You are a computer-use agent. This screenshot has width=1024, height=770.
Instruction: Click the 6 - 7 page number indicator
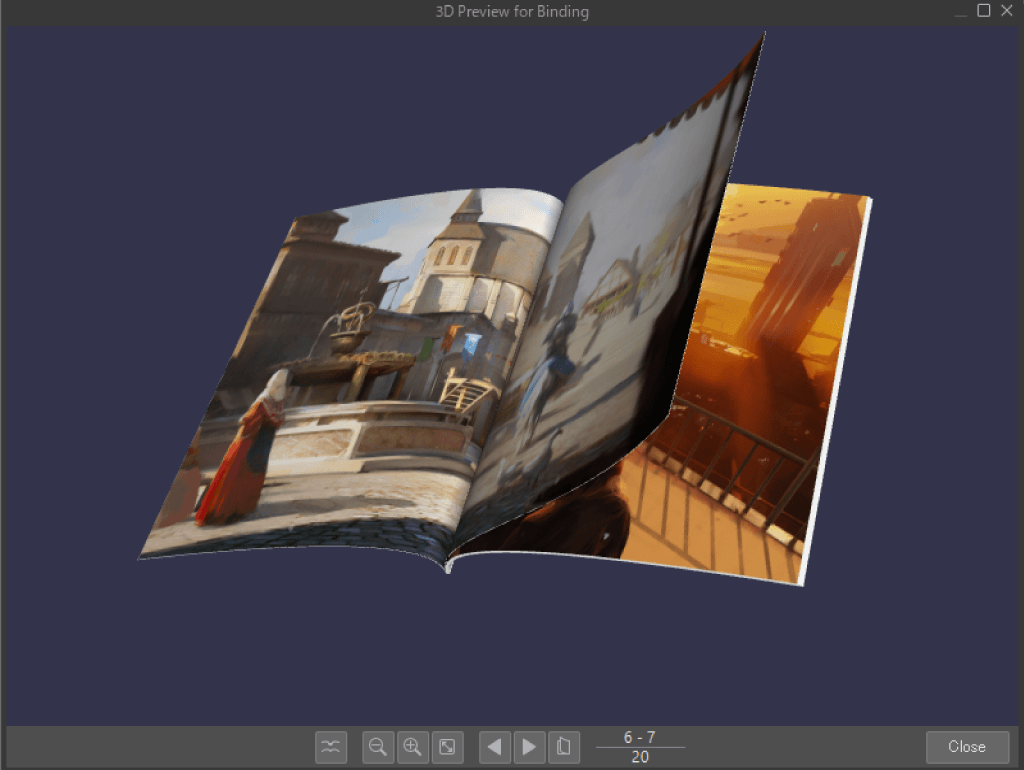[x=640, y=737]
